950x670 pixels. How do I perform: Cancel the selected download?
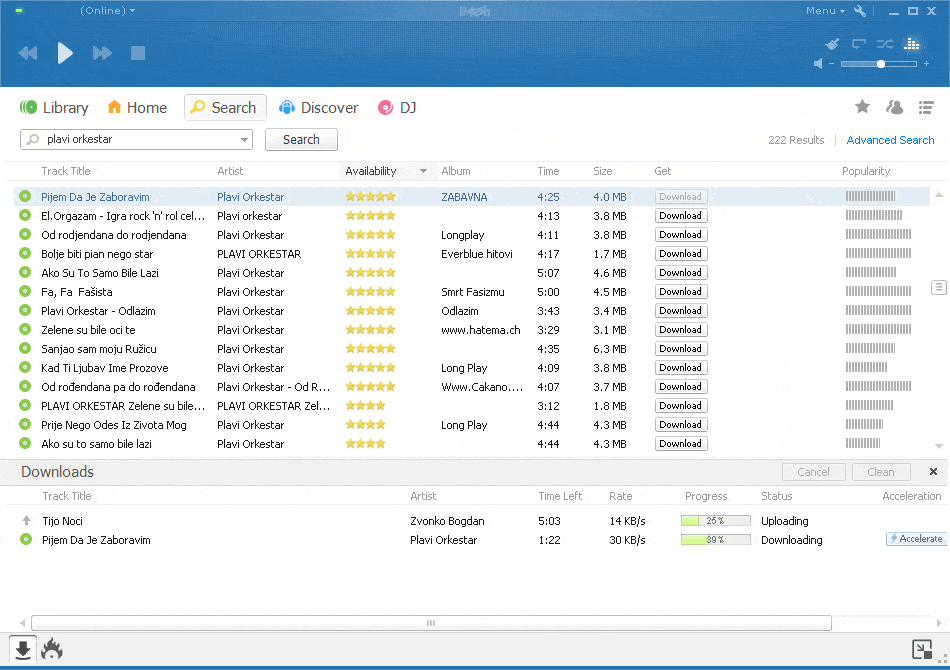pyautogui.click(x=813, y=472)
